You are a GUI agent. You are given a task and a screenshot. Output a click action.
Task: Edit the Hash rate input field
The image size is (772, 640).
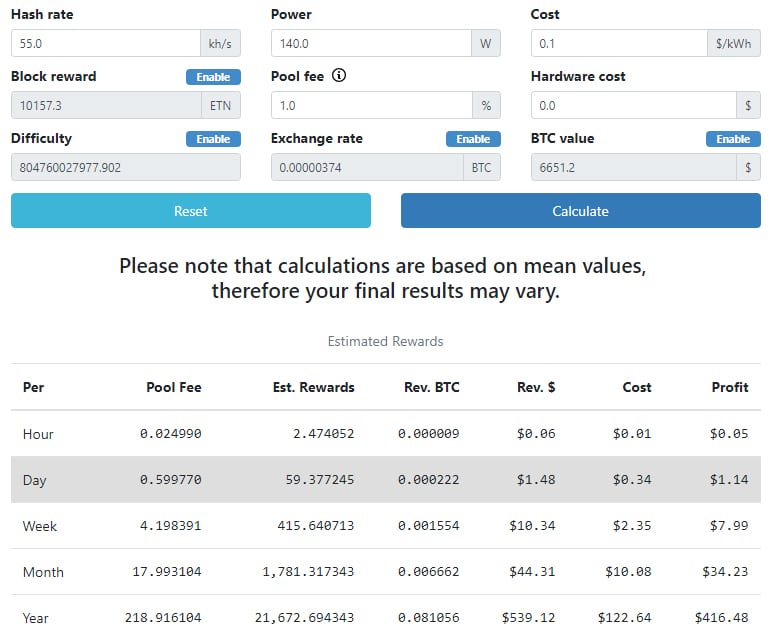pyautogui.click(x=106, y=43)
